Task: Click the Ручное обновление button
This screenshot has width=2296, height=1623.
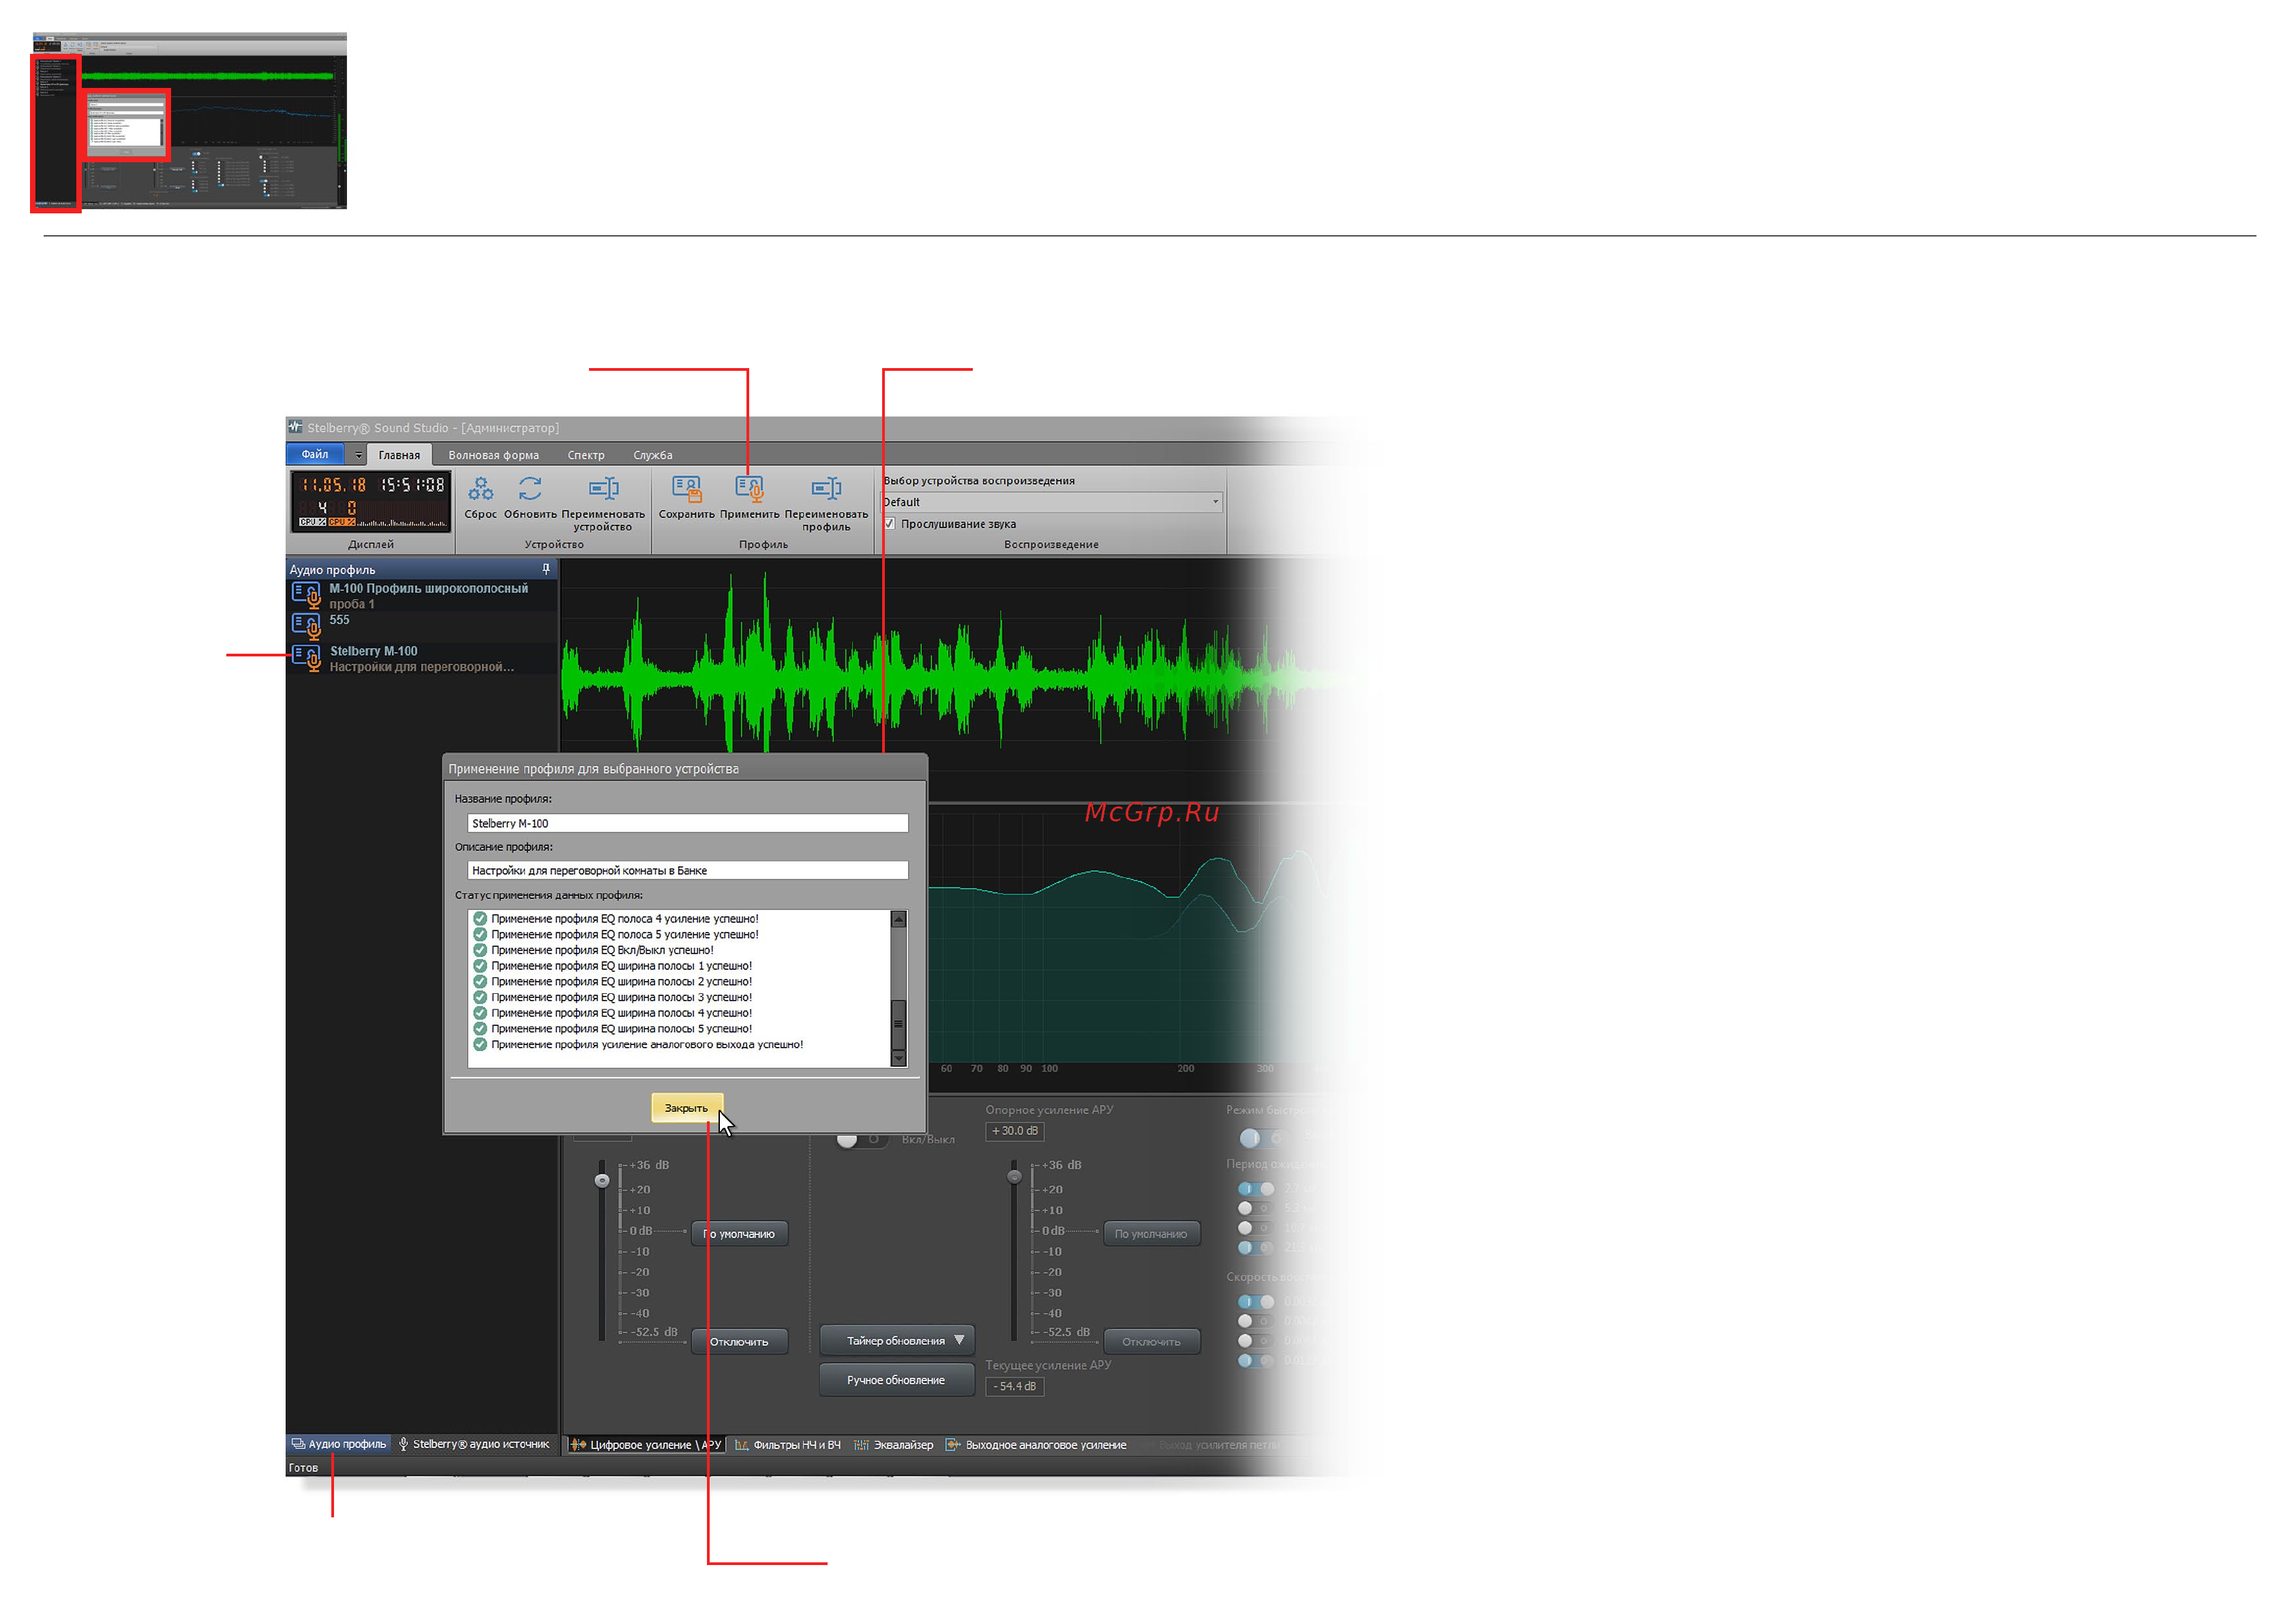Action: click(897, 1379)
